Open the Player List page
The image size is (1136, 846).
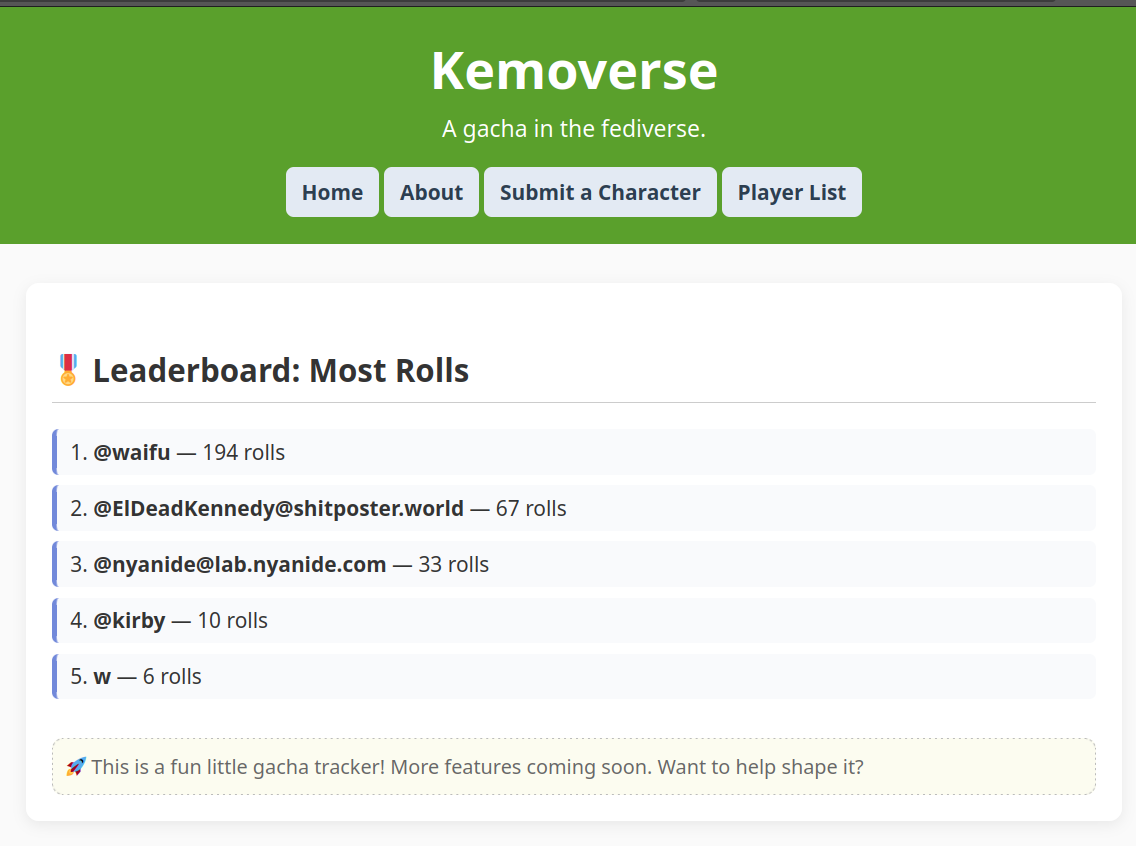[791, 192]
